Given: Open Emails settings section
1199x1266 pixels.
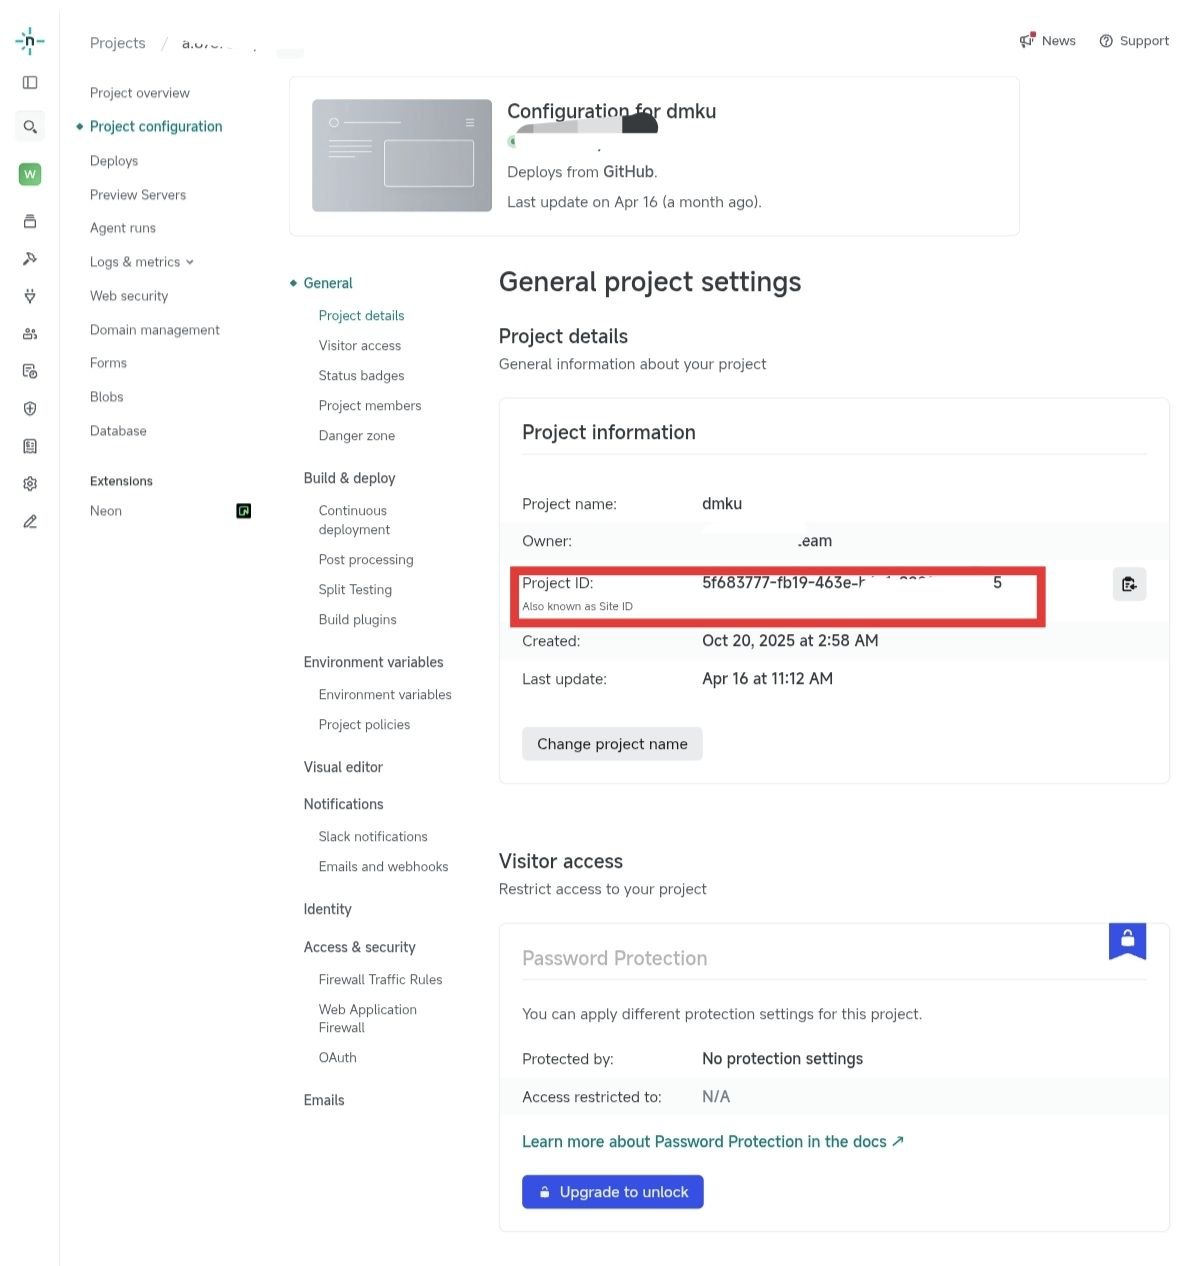Looking at the screenshot, I should pos(324,1100).
